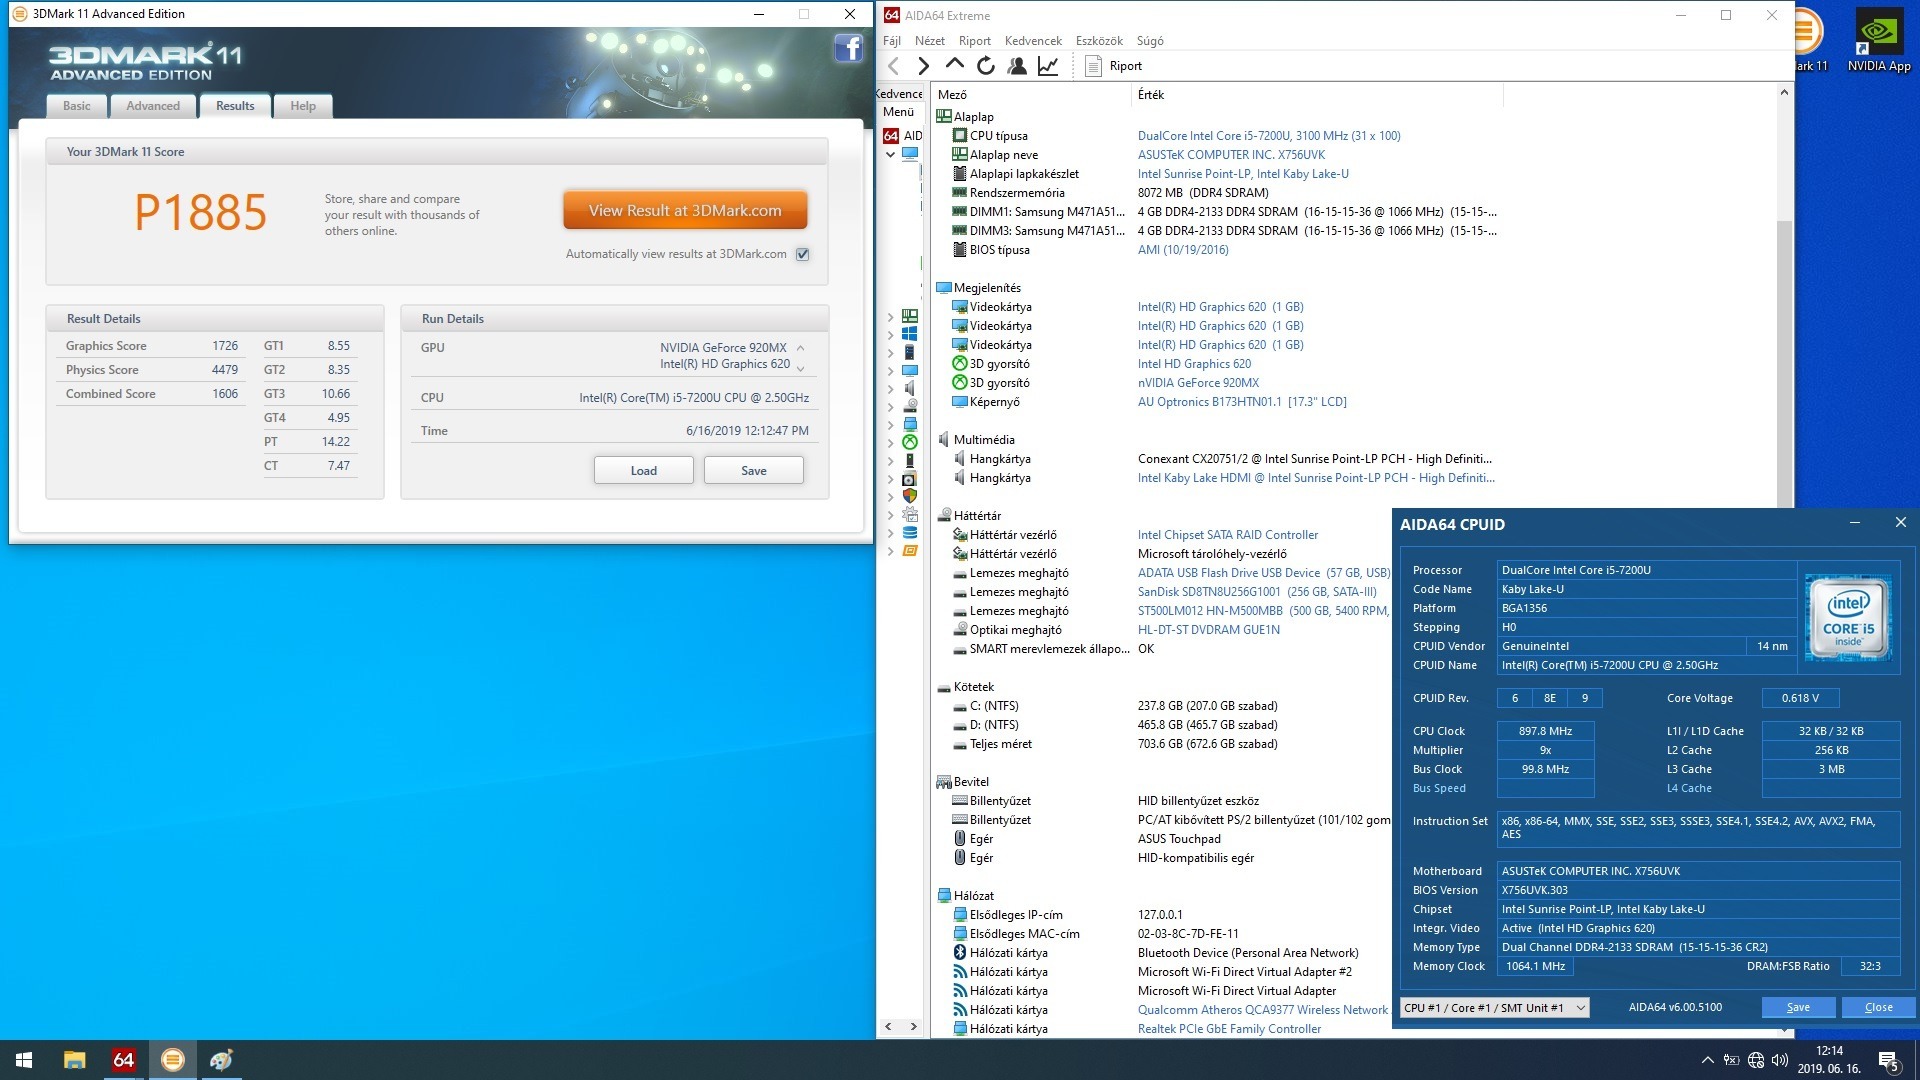Viewport: 1920px width, 1080px height.
Task: Switch to the Advanced tab in 3DMark
Action: click(x=153, y=106)
